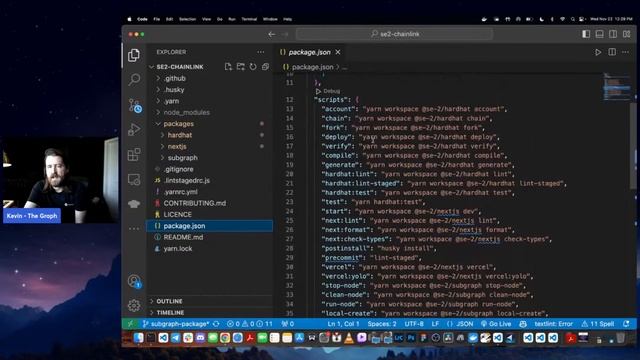Image resolution: width=640 pixels, height=360 pixels.
Task: Collapse all folders in explorer
Action: pos(265,67)
